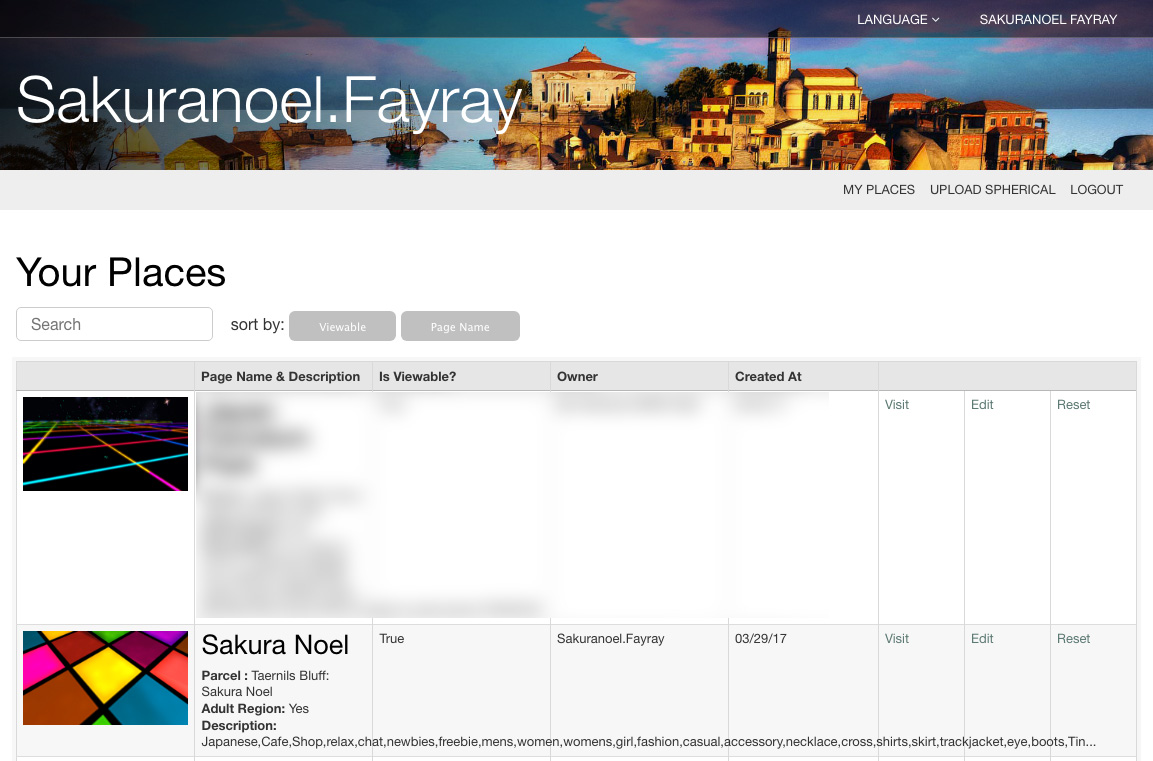Visit the first blurred place entry

[x=896, y=404]
